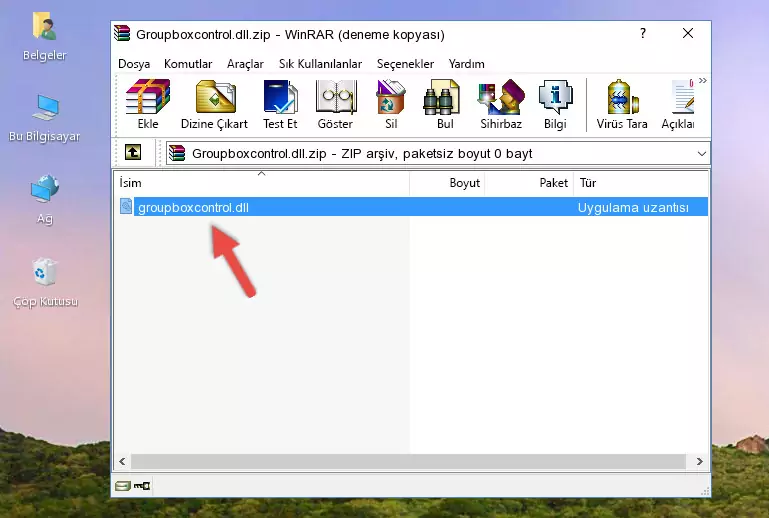Open the Sık Kullanılanlar menu
The height and width of the screenshot is (518, 769).
tap(320, 64)
